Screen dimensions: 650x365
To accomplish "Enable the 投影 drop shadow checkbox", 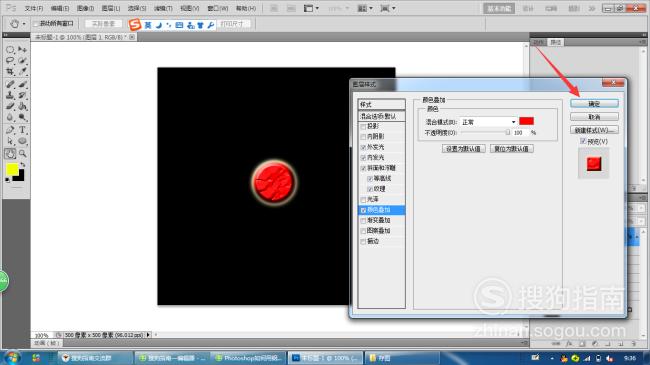I will tap(363, 127).
